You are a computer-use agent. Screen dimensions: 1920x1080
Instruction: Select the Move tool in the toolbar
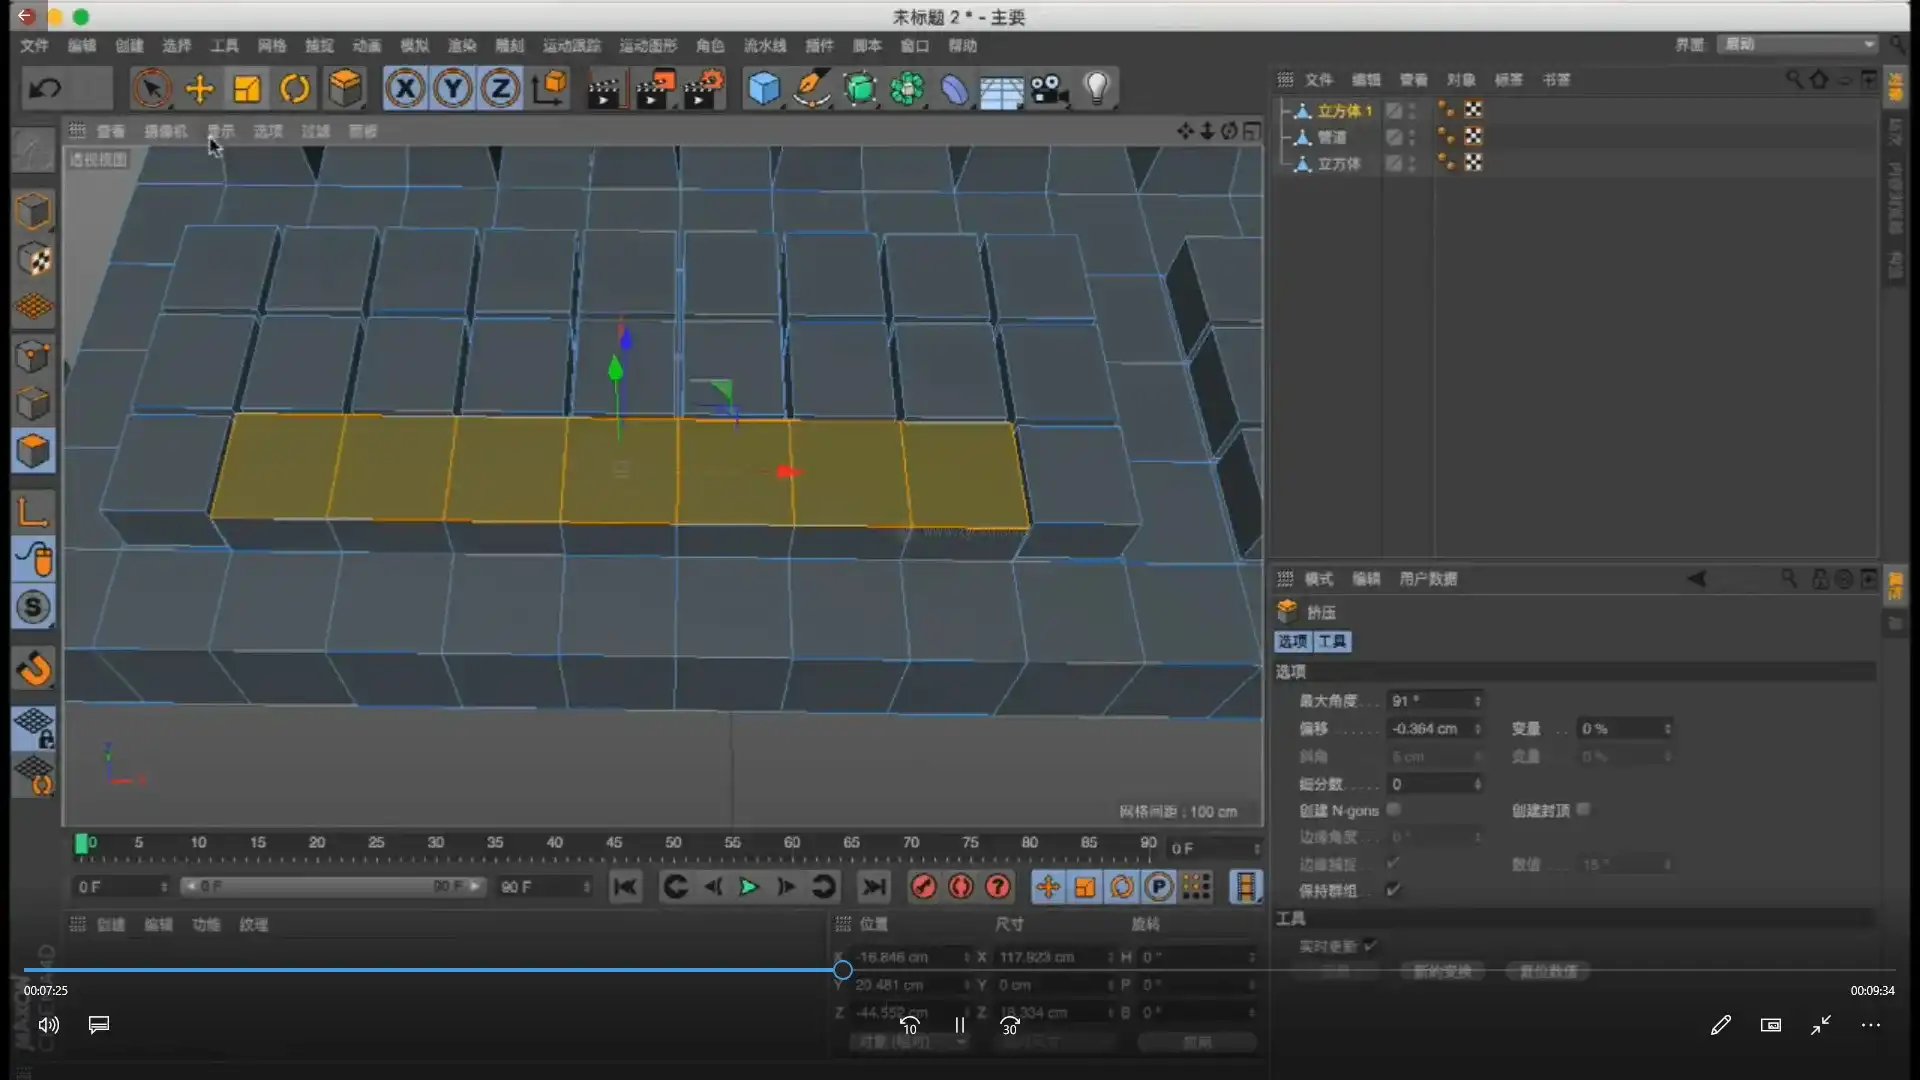click(x=200, y=89)
